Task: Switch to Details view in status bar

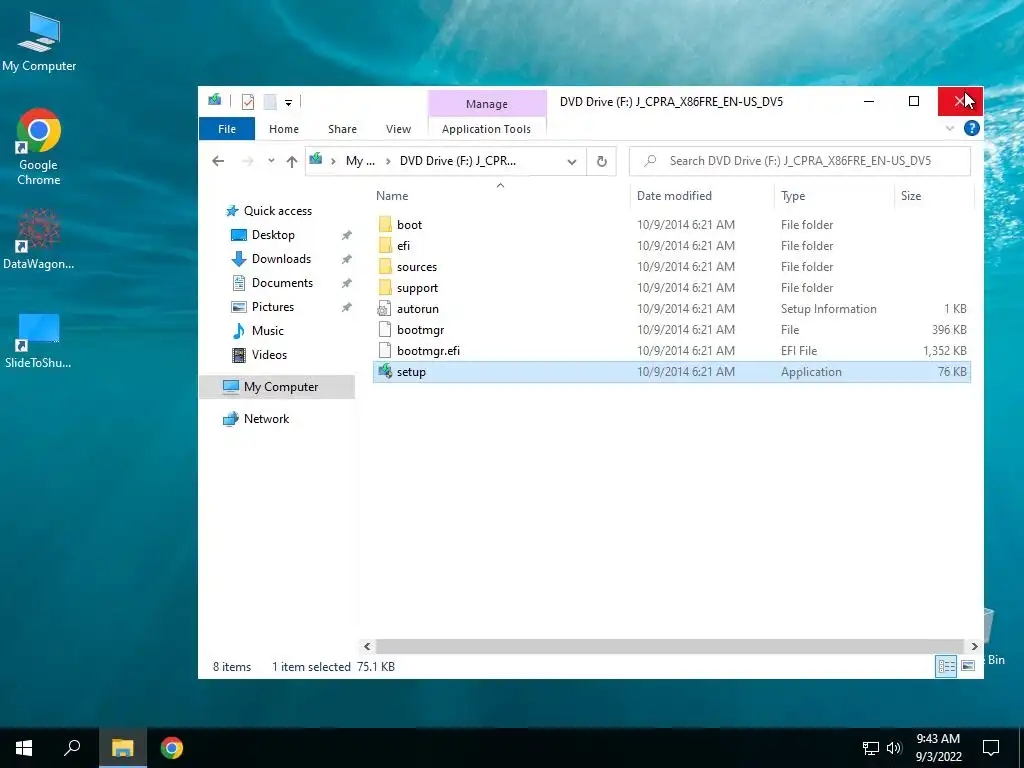Action: pos(946,666)
